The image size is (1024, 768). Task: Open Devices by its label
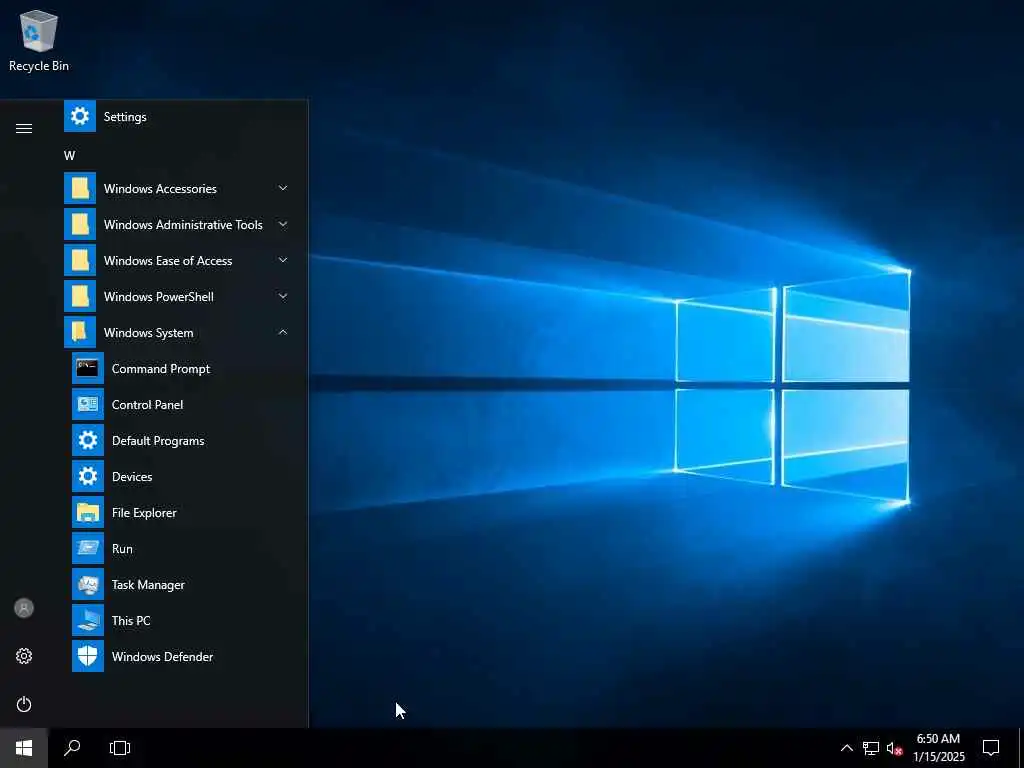coord(132,477)
